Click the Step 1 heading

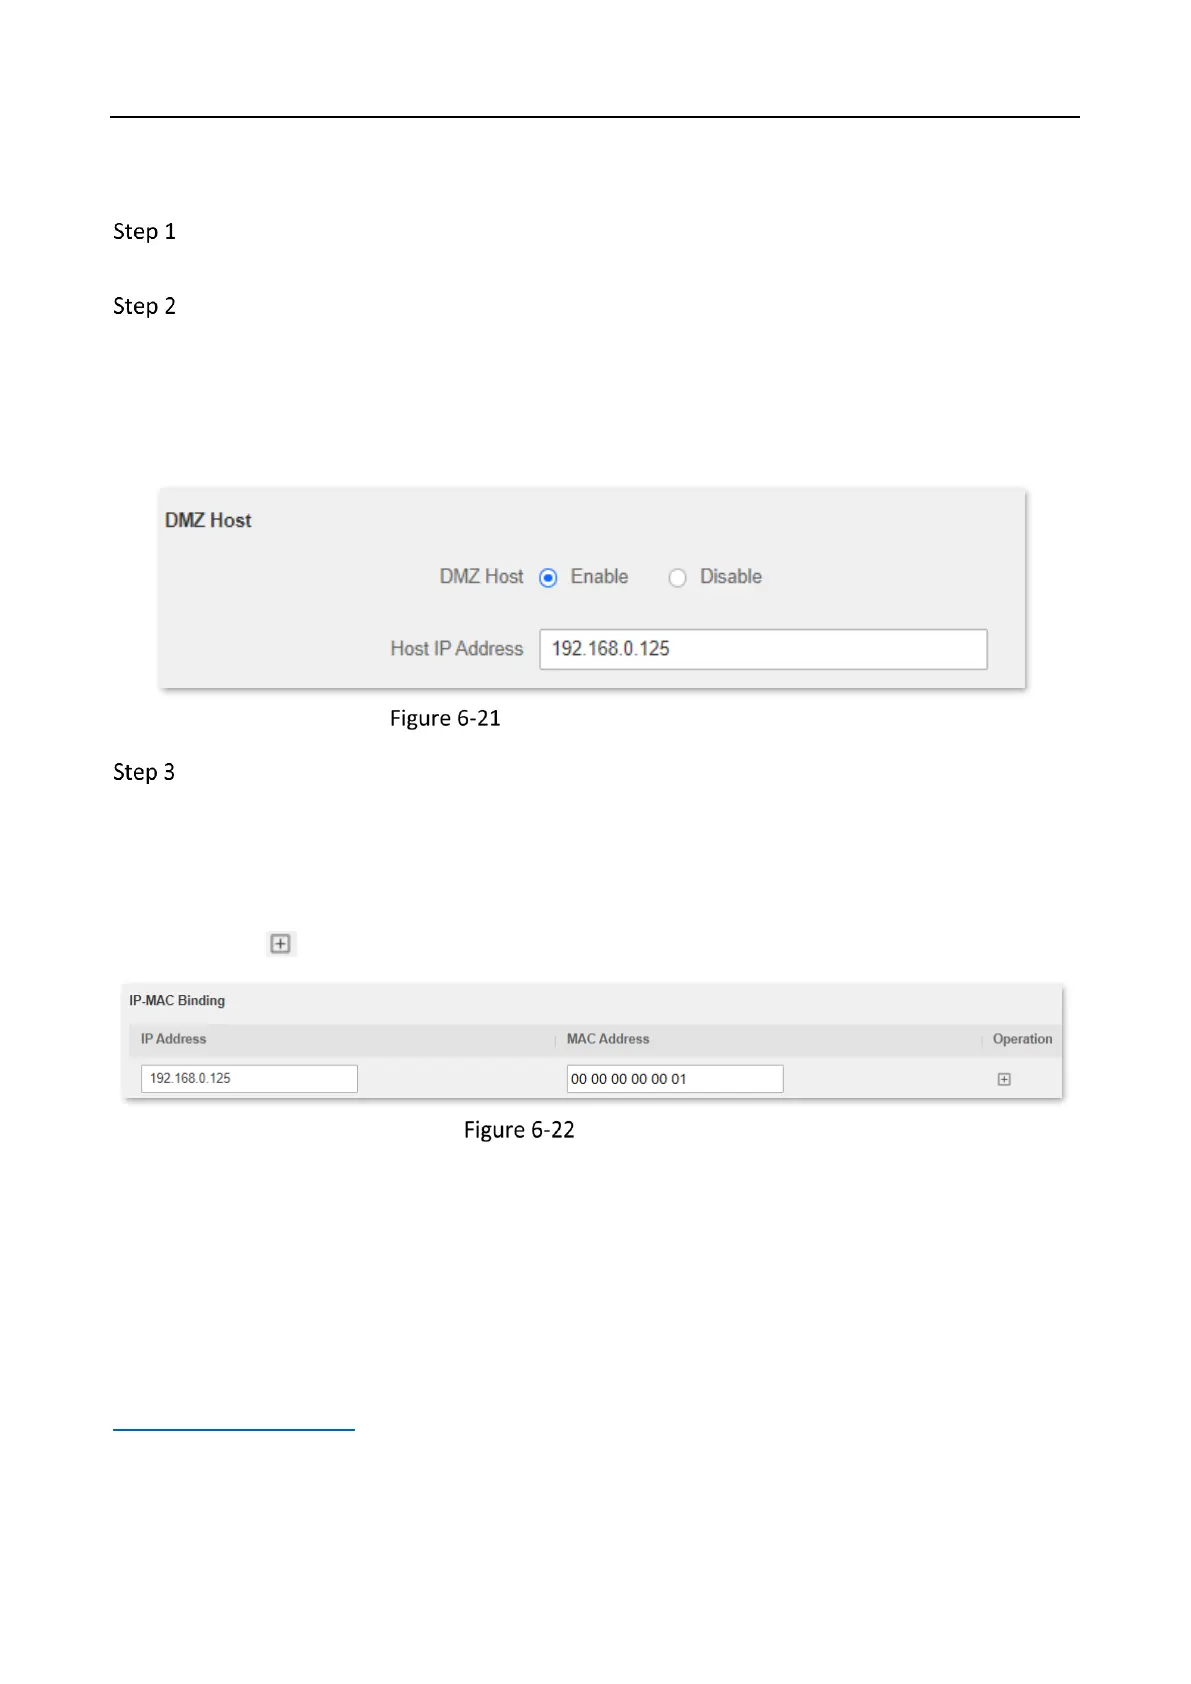click(x=144, y=232)
